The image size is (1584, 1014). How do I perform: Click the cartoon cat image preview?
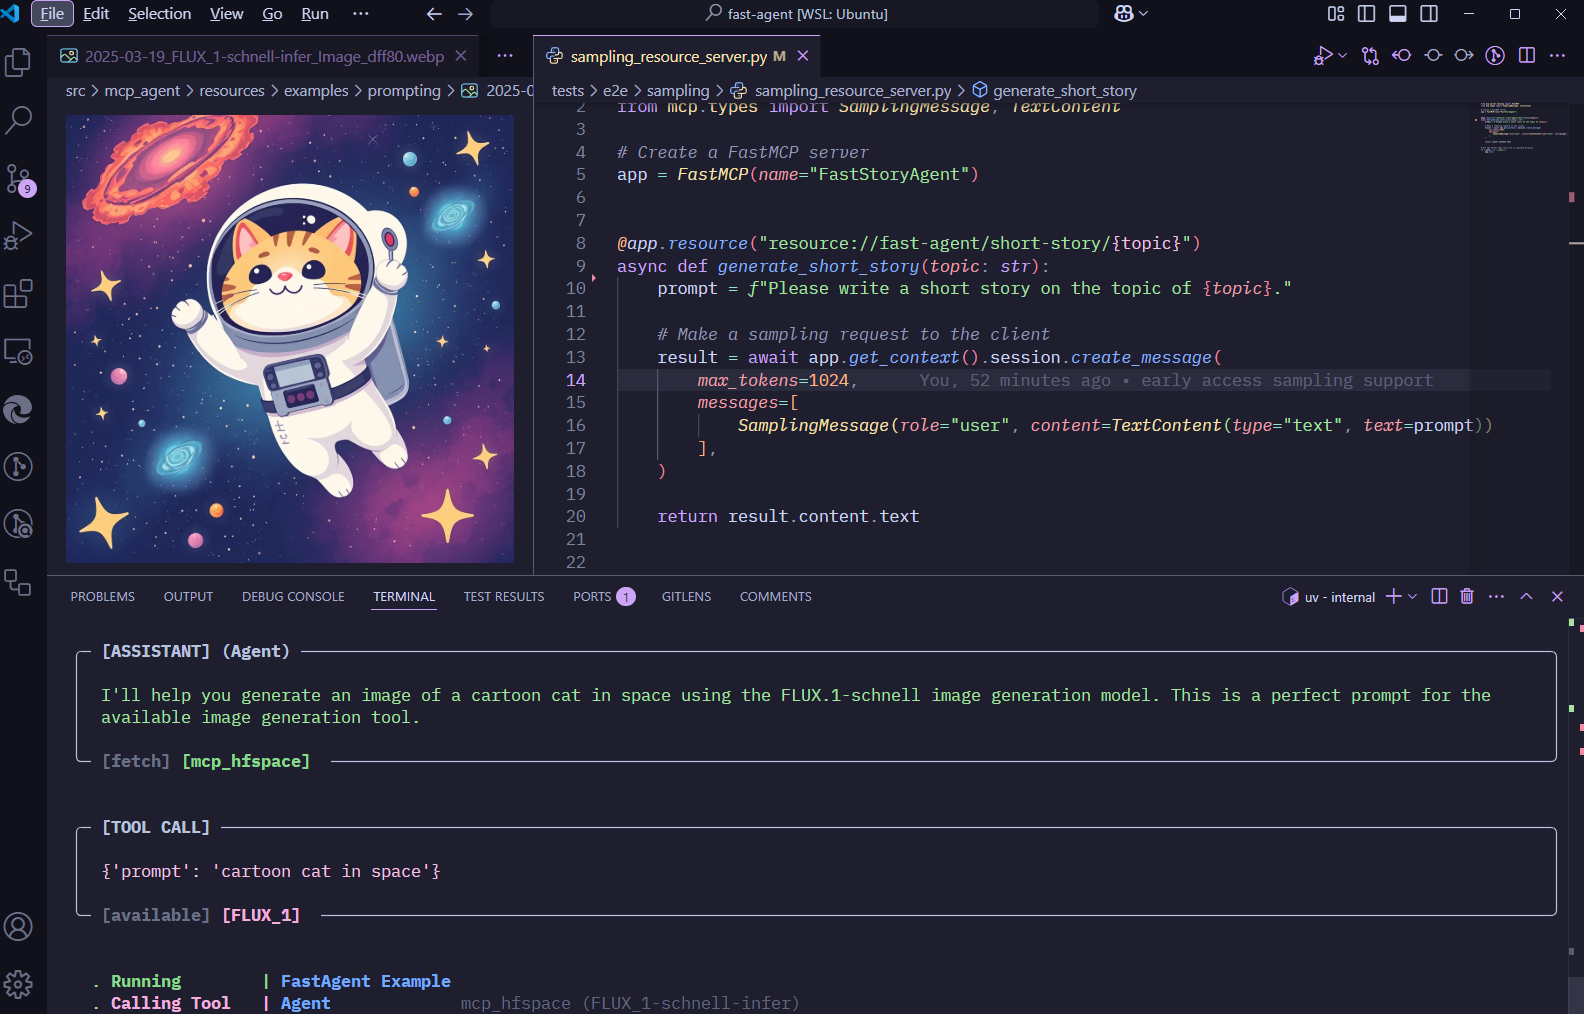pos(290,338)
